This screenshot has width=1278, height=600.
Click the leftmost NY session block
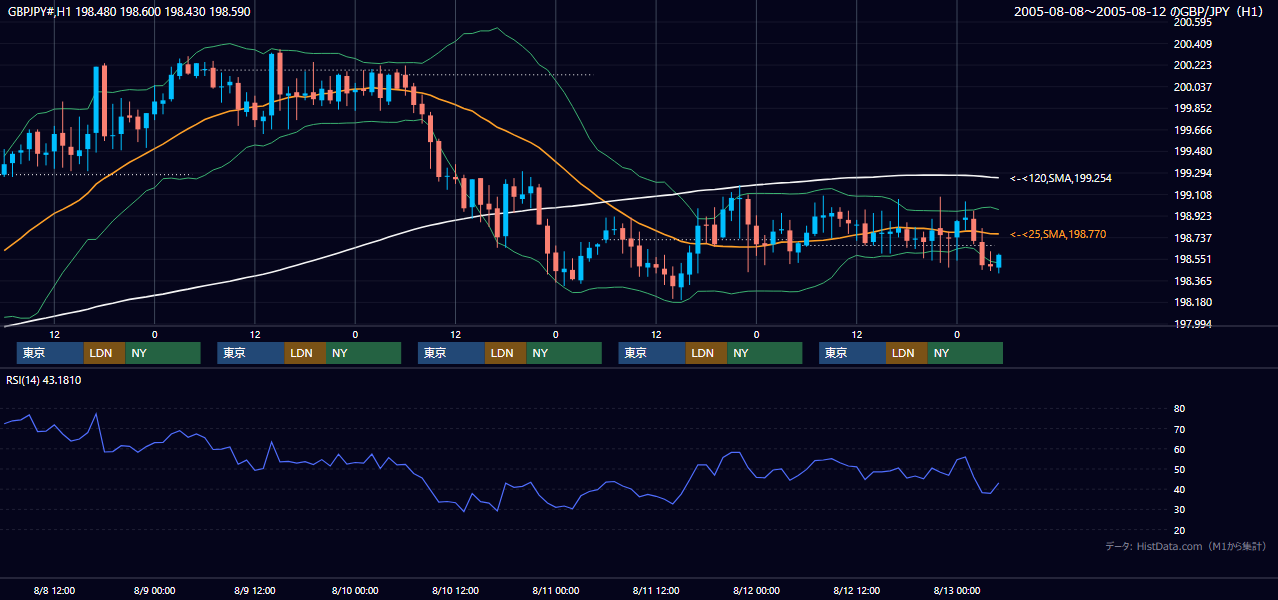tap(162, 353)
